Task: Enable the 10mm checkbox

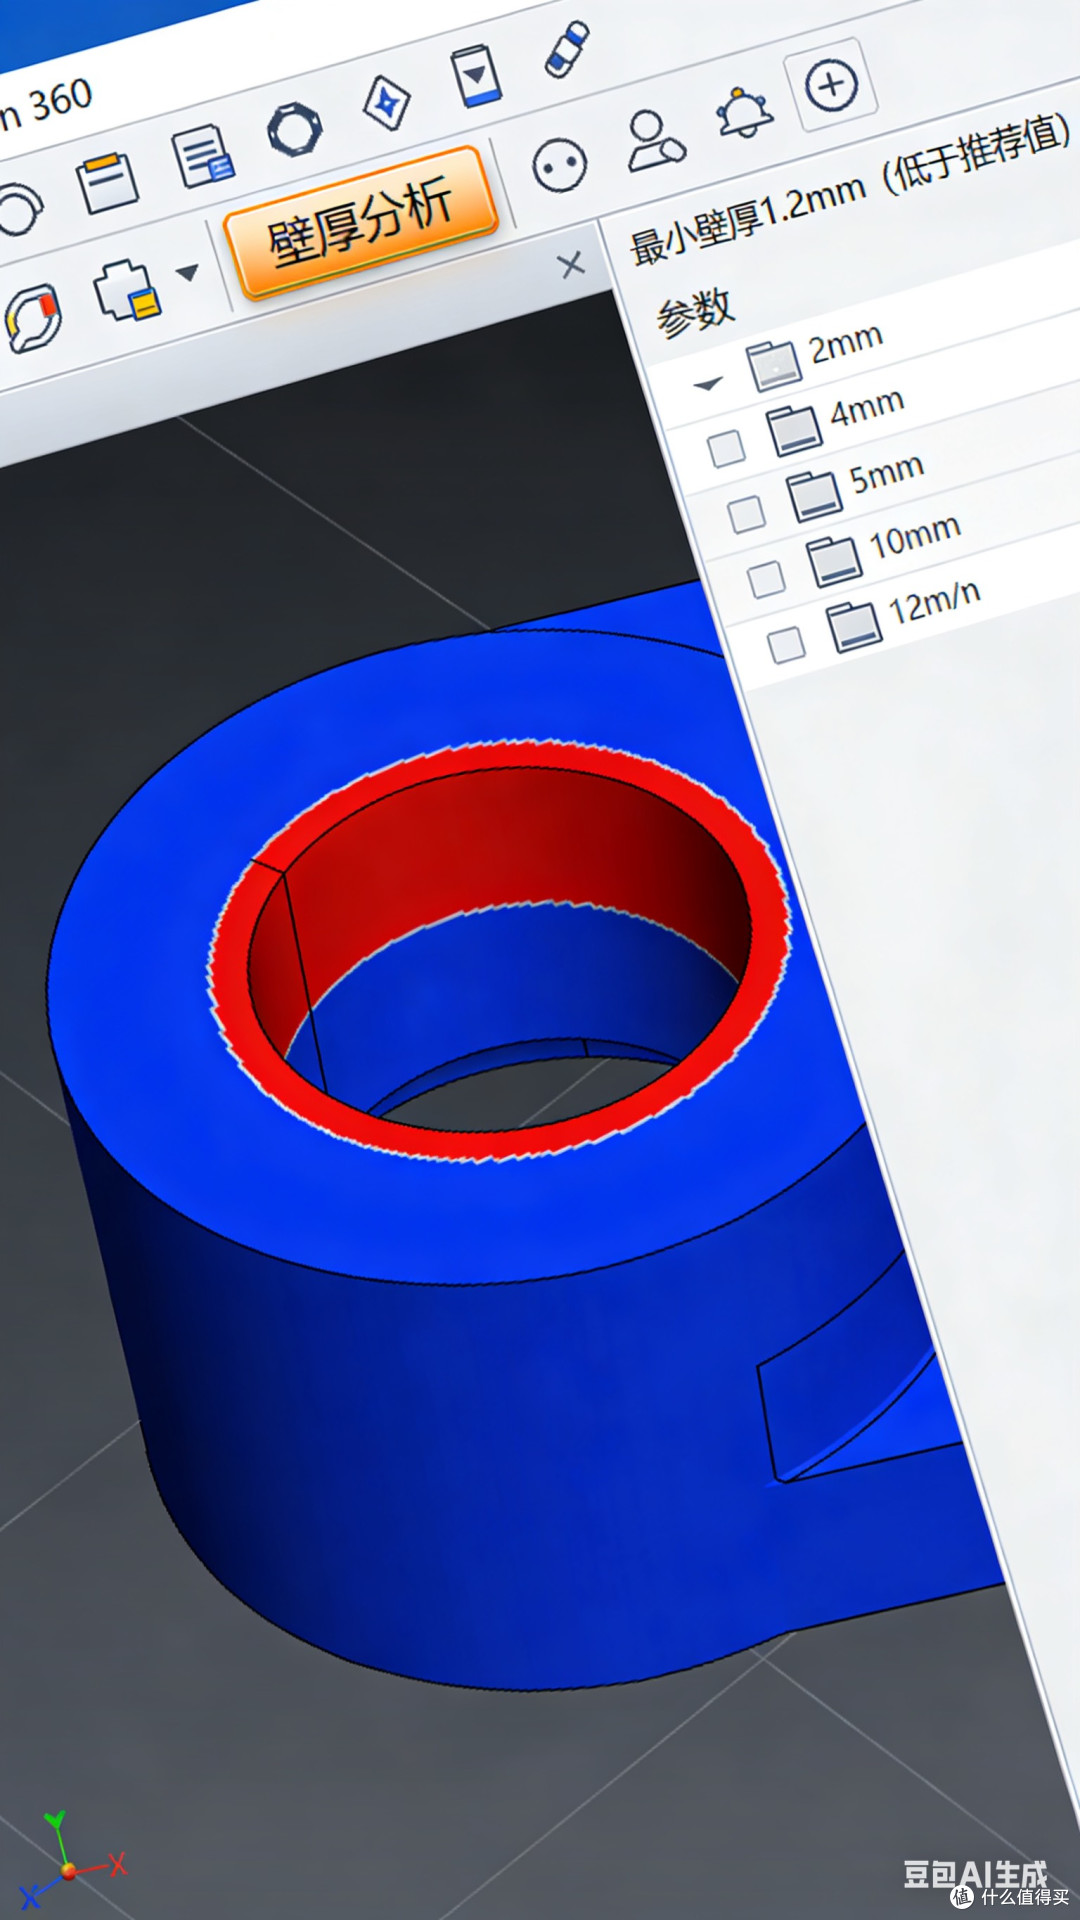Action: point(766,578)
